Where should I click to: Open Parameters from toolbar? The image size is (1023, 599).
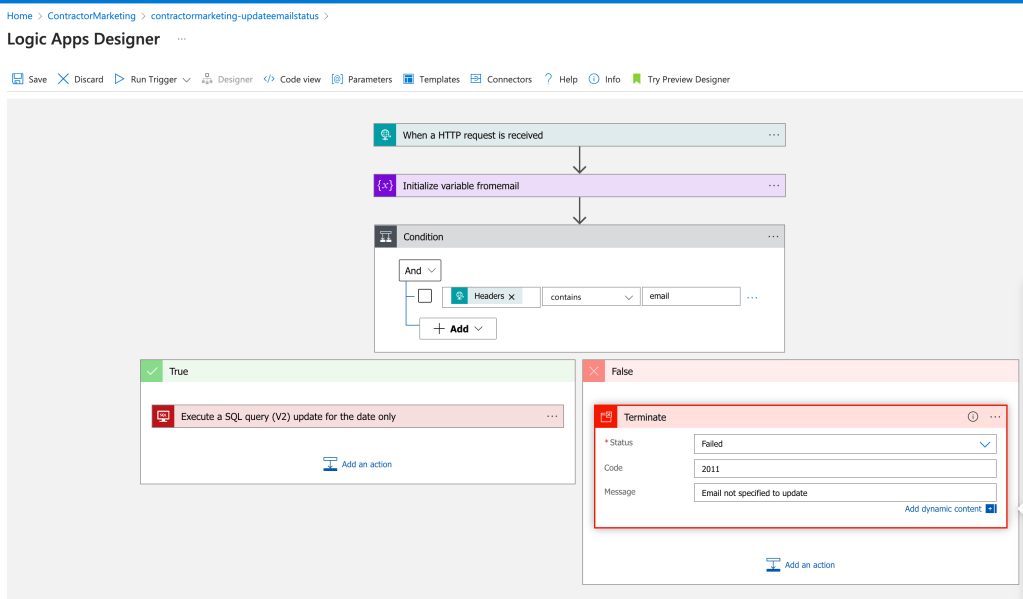pos(362,79)
